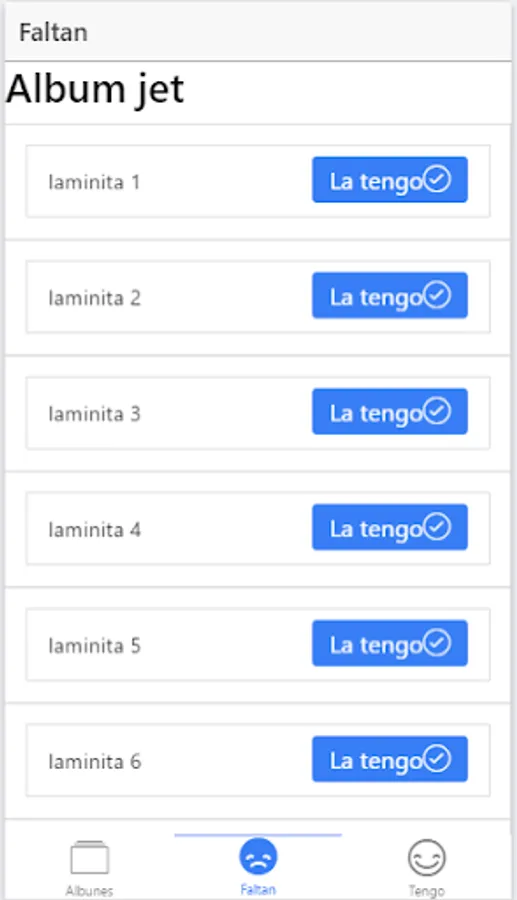The height and width of the screenshot is (900, 517).
Task: Select the laminita 5 list item text
Action: 95,646
